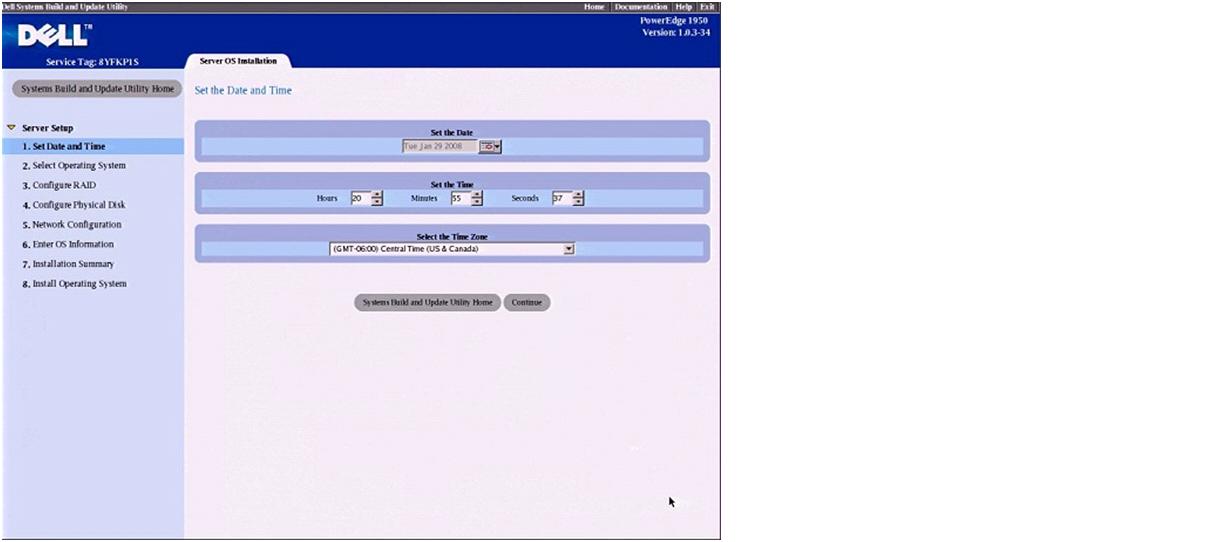Select step 1 Set Date and Time
Image resolution: width=1220 pixels, height=542 pixels.
92,146
